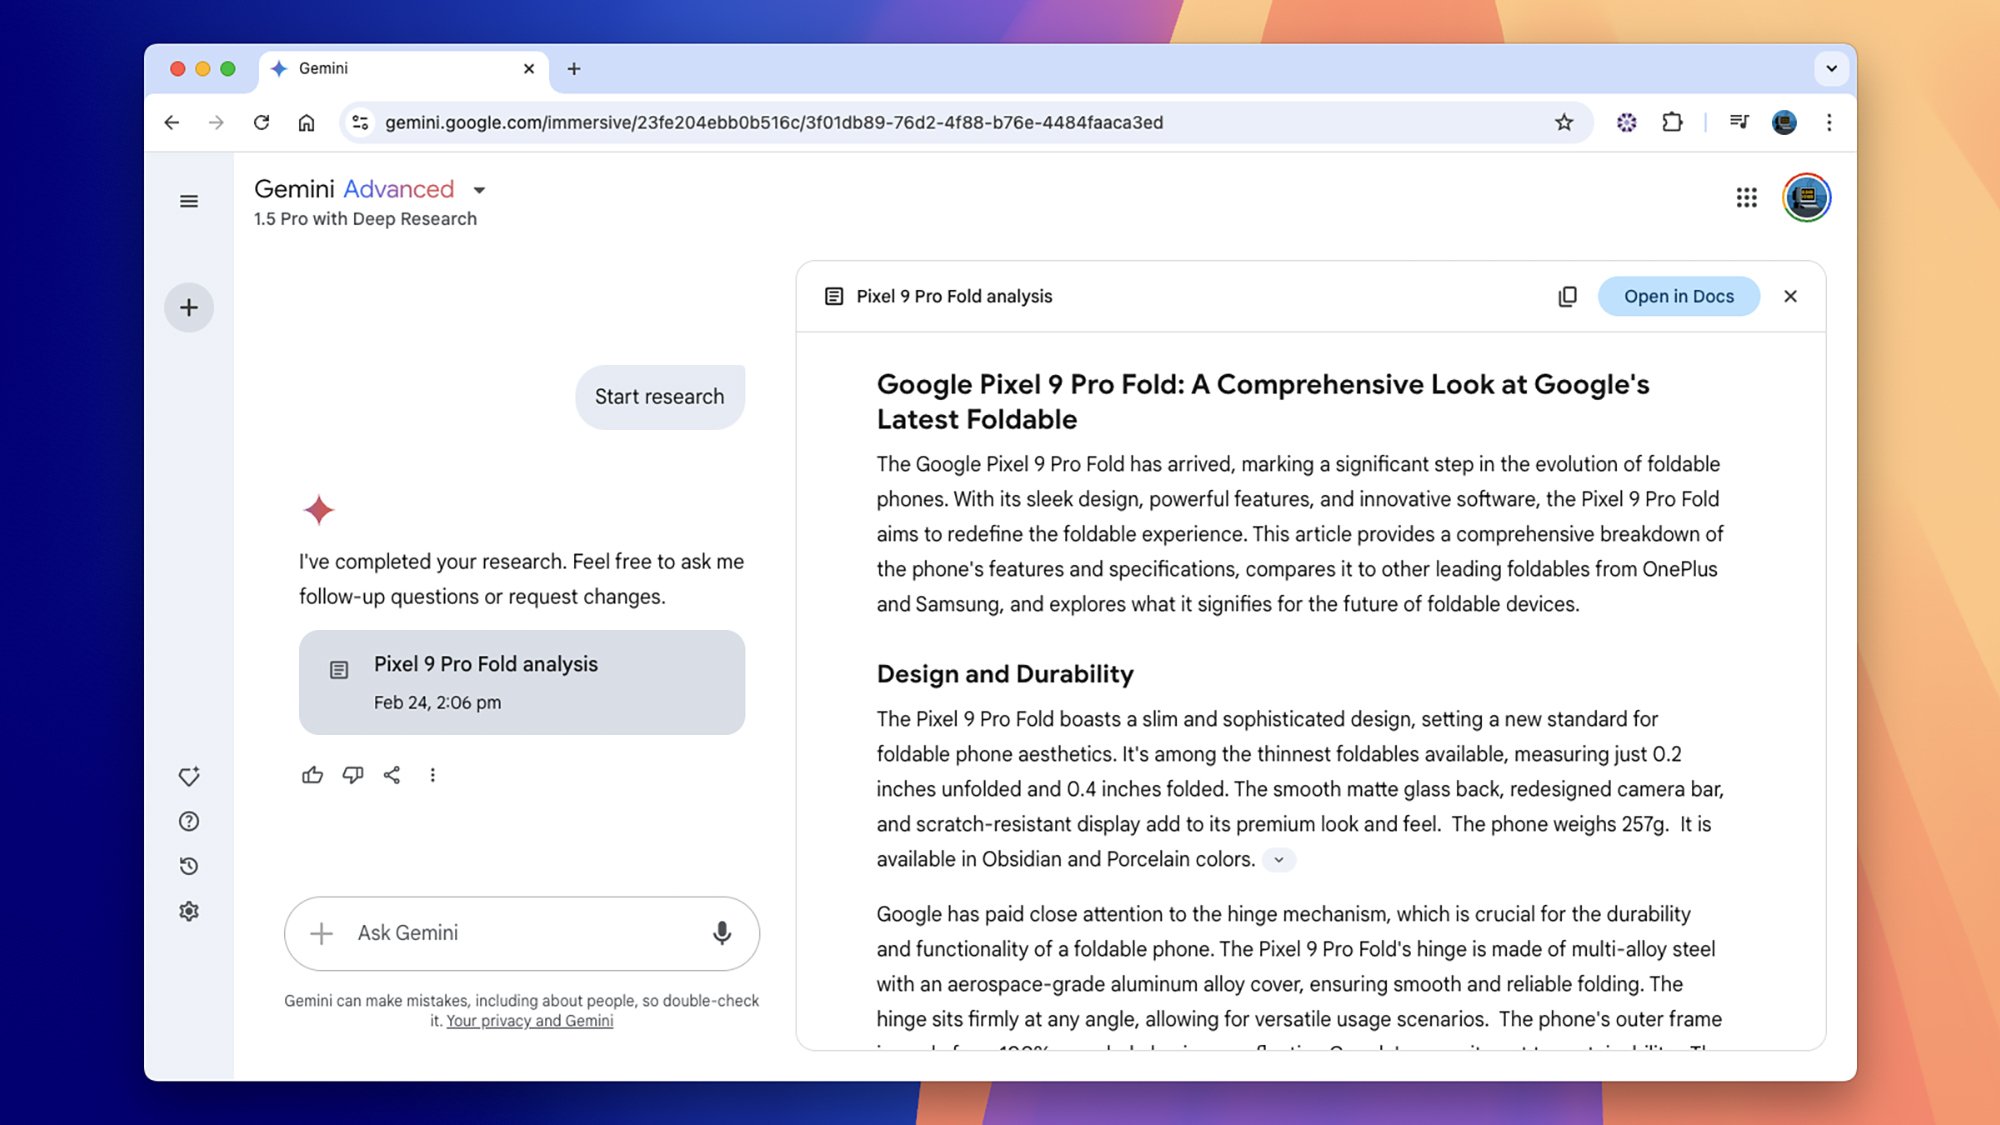Viewport: 2000px width, 1125px height.
Task: Share the Gemini response
Action: [x=392, y=775]
